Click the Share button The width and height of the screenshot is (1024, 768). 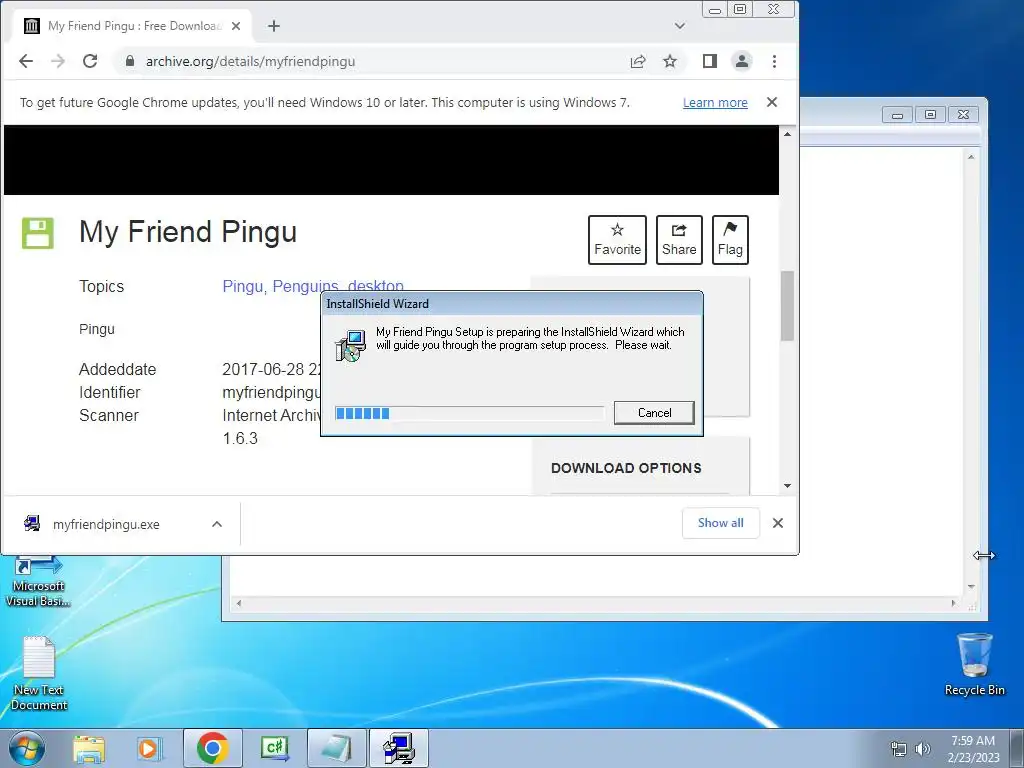click(679, 240)
